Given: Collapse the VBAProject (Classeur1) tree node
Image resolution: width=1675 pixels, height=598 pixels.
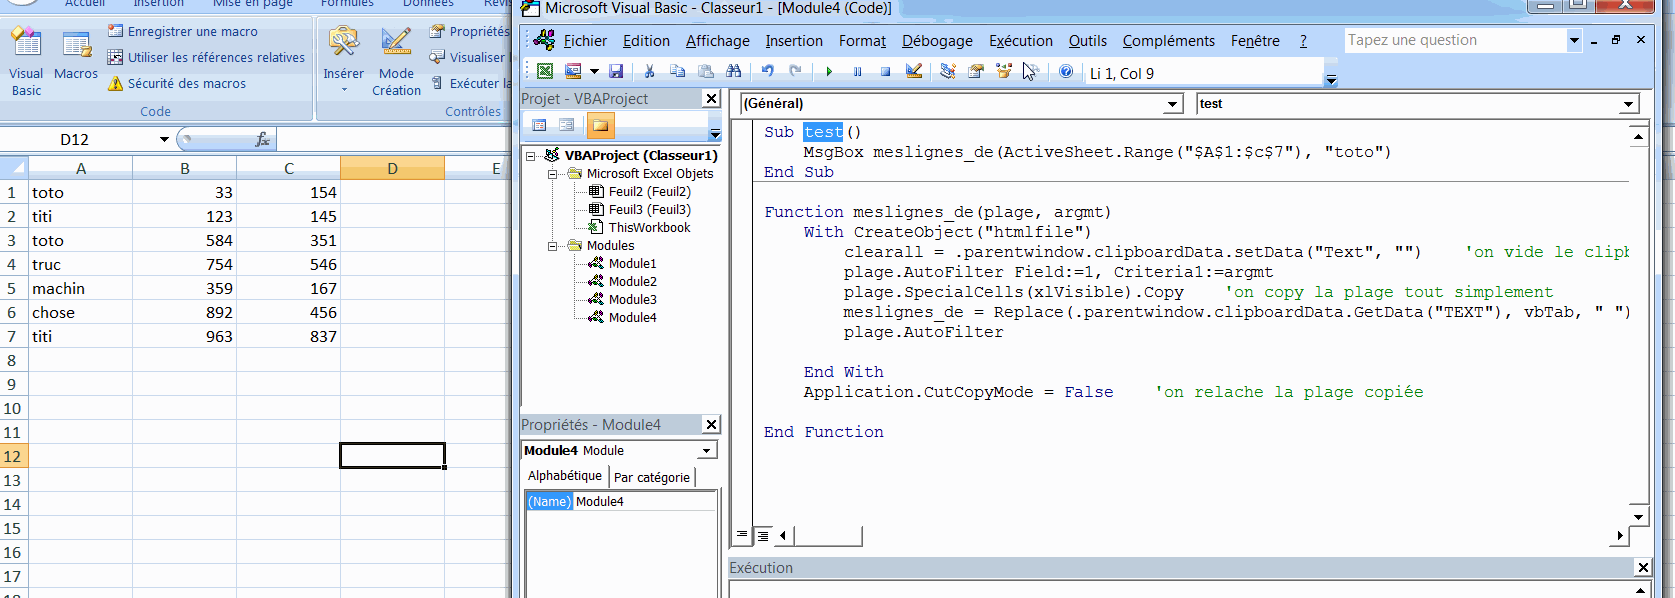Looking at the screenshot, I should point(532,156).
